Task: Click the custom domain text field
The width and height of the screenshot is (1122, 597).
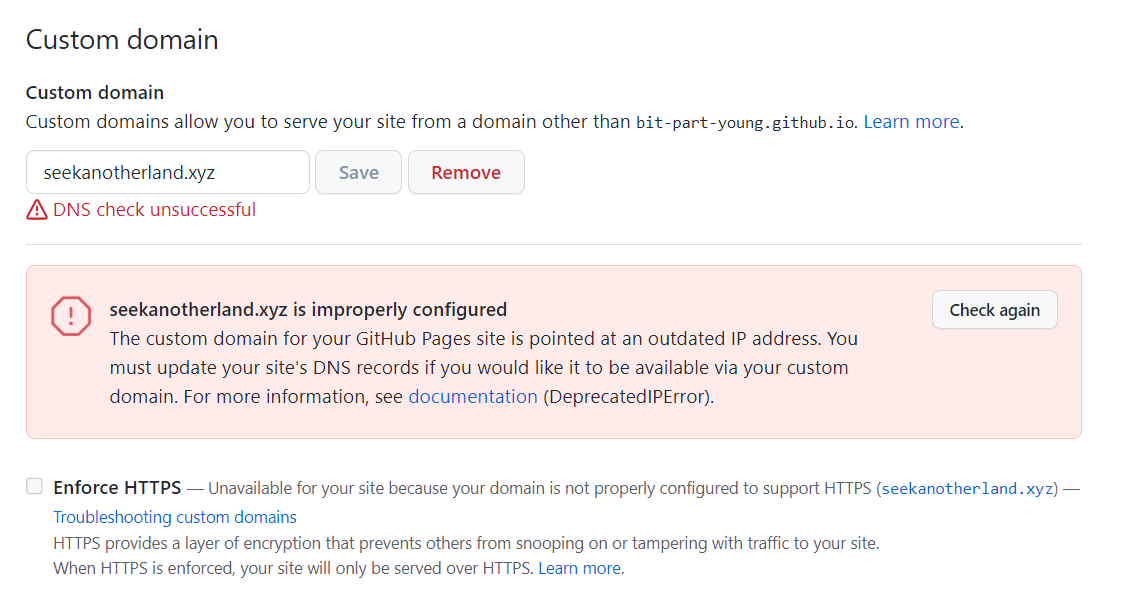Action: (x=167, y=172)
